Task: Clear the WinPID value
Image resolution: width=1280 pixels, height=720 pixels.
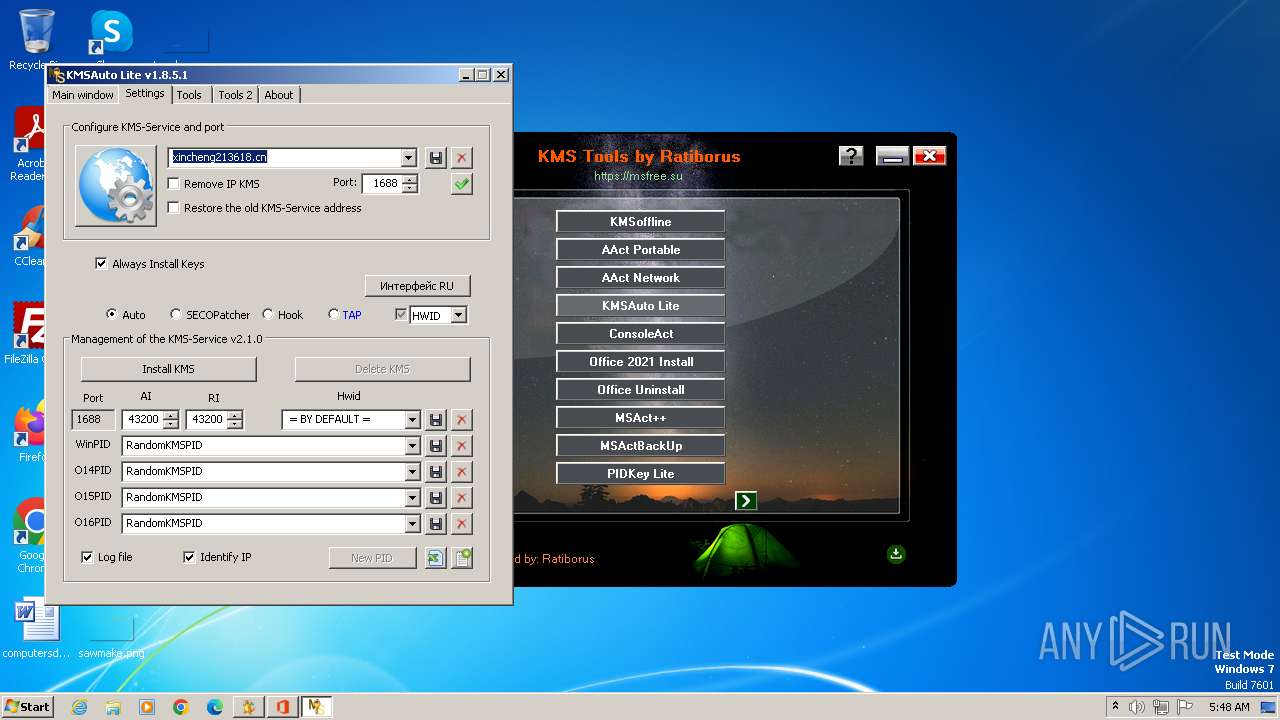Action: [461, 446]
